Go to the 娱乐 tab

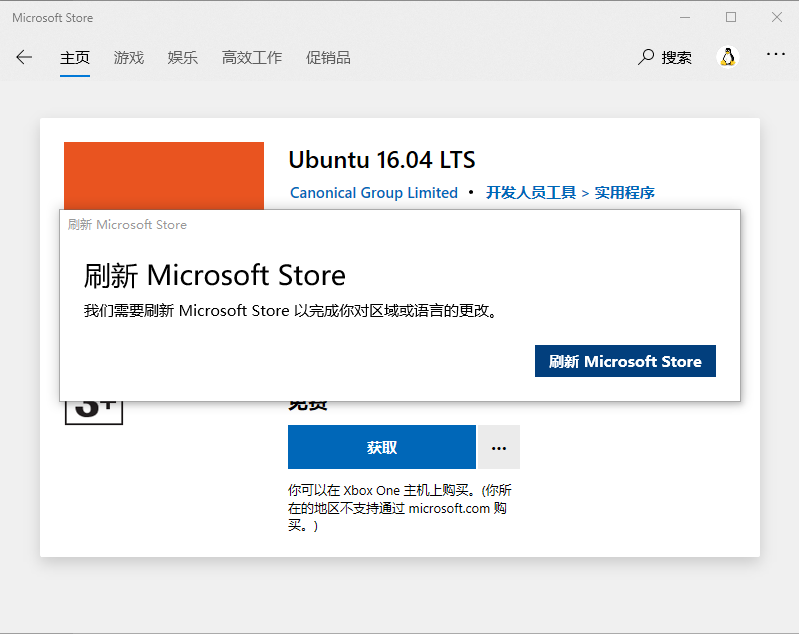[x=183, y=57]
